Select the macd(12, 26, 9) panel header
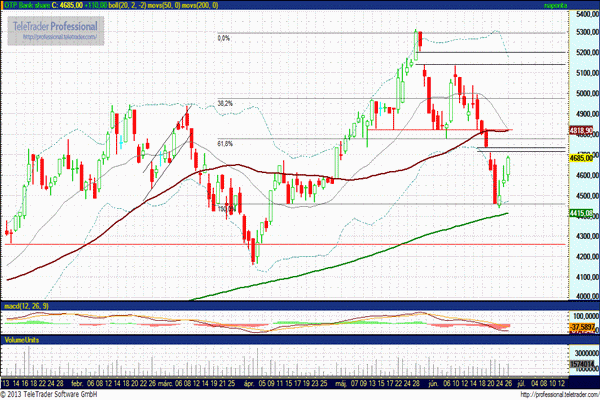Image resolution: width=600 pixels, height=400 pixels. pos(26,304)
